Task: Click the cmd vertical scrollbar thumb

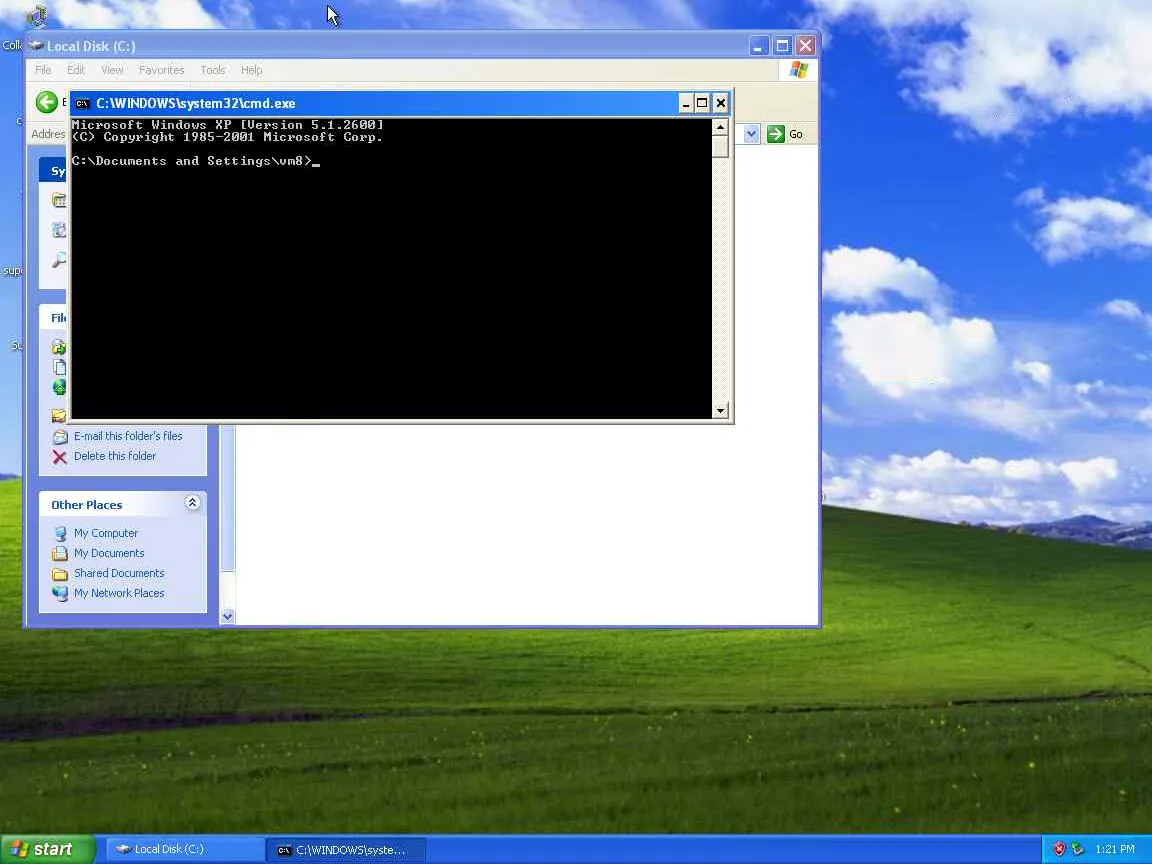Action: [x=720, y=146]
